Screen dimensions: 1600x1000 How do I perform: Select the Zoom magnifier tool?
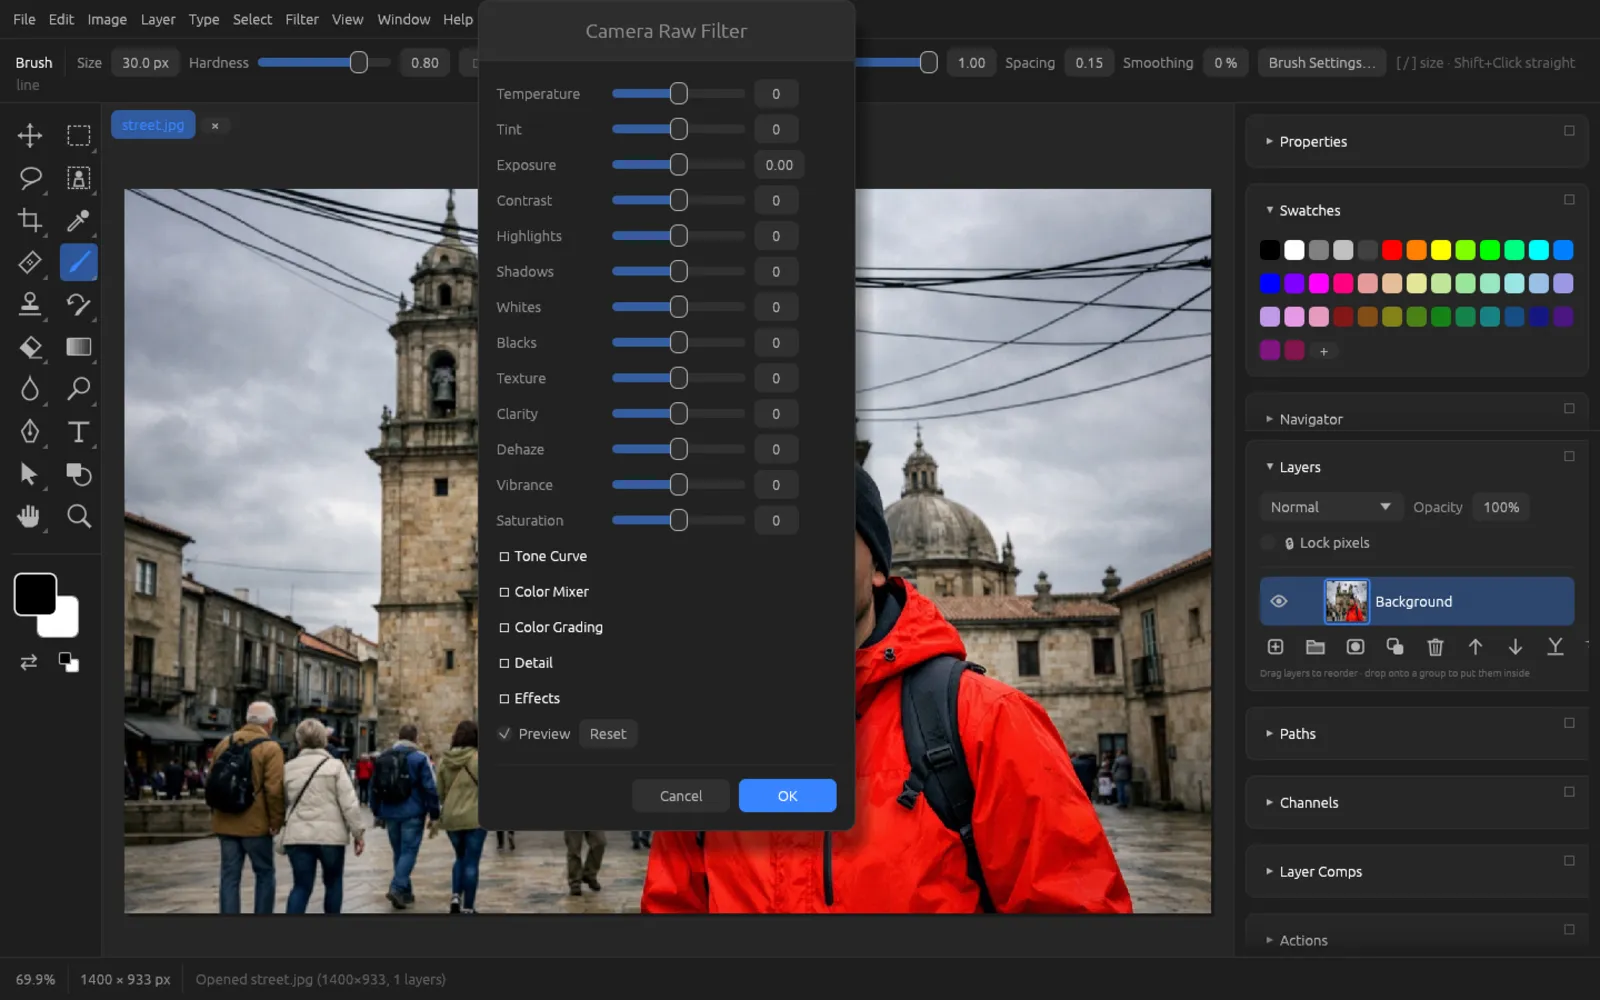click(x=78, y=516)
